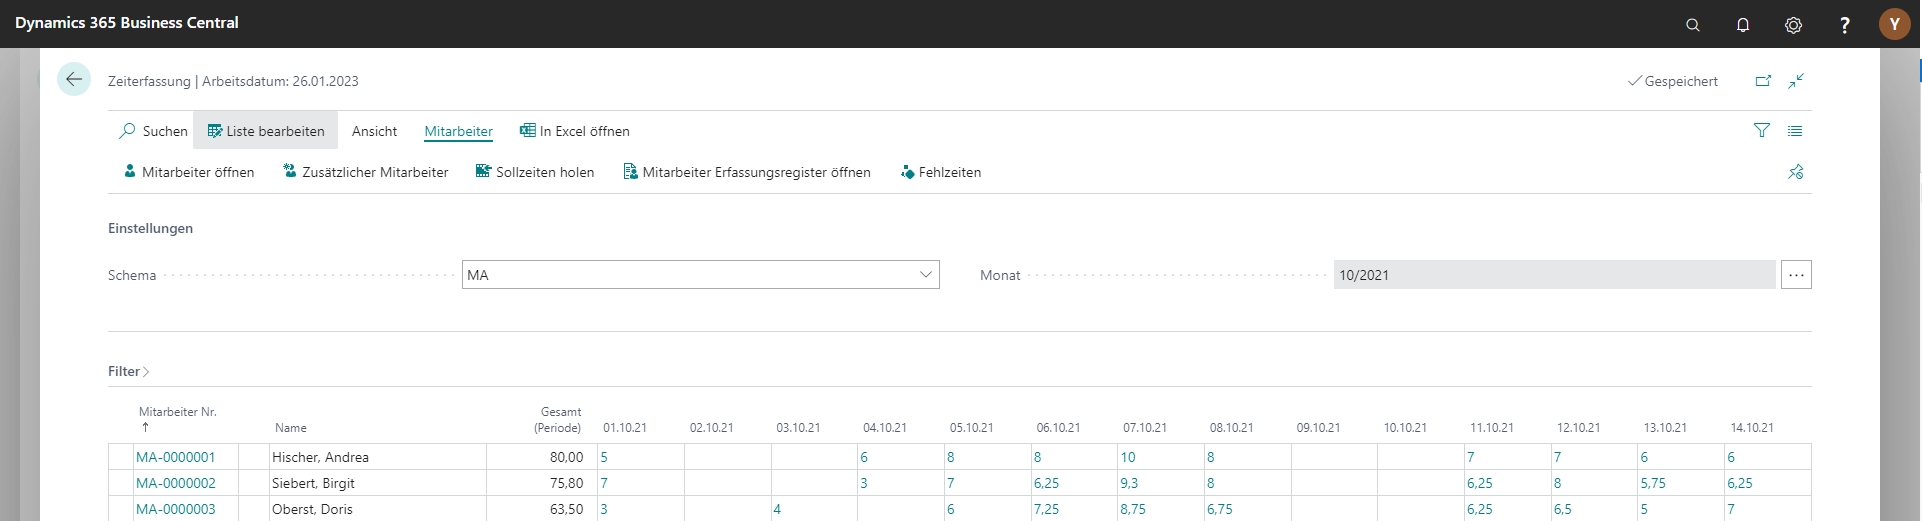The height and width of the screenshot is (521, 1922).
Task: Open the settings gear
Action: coord(1794,25)
